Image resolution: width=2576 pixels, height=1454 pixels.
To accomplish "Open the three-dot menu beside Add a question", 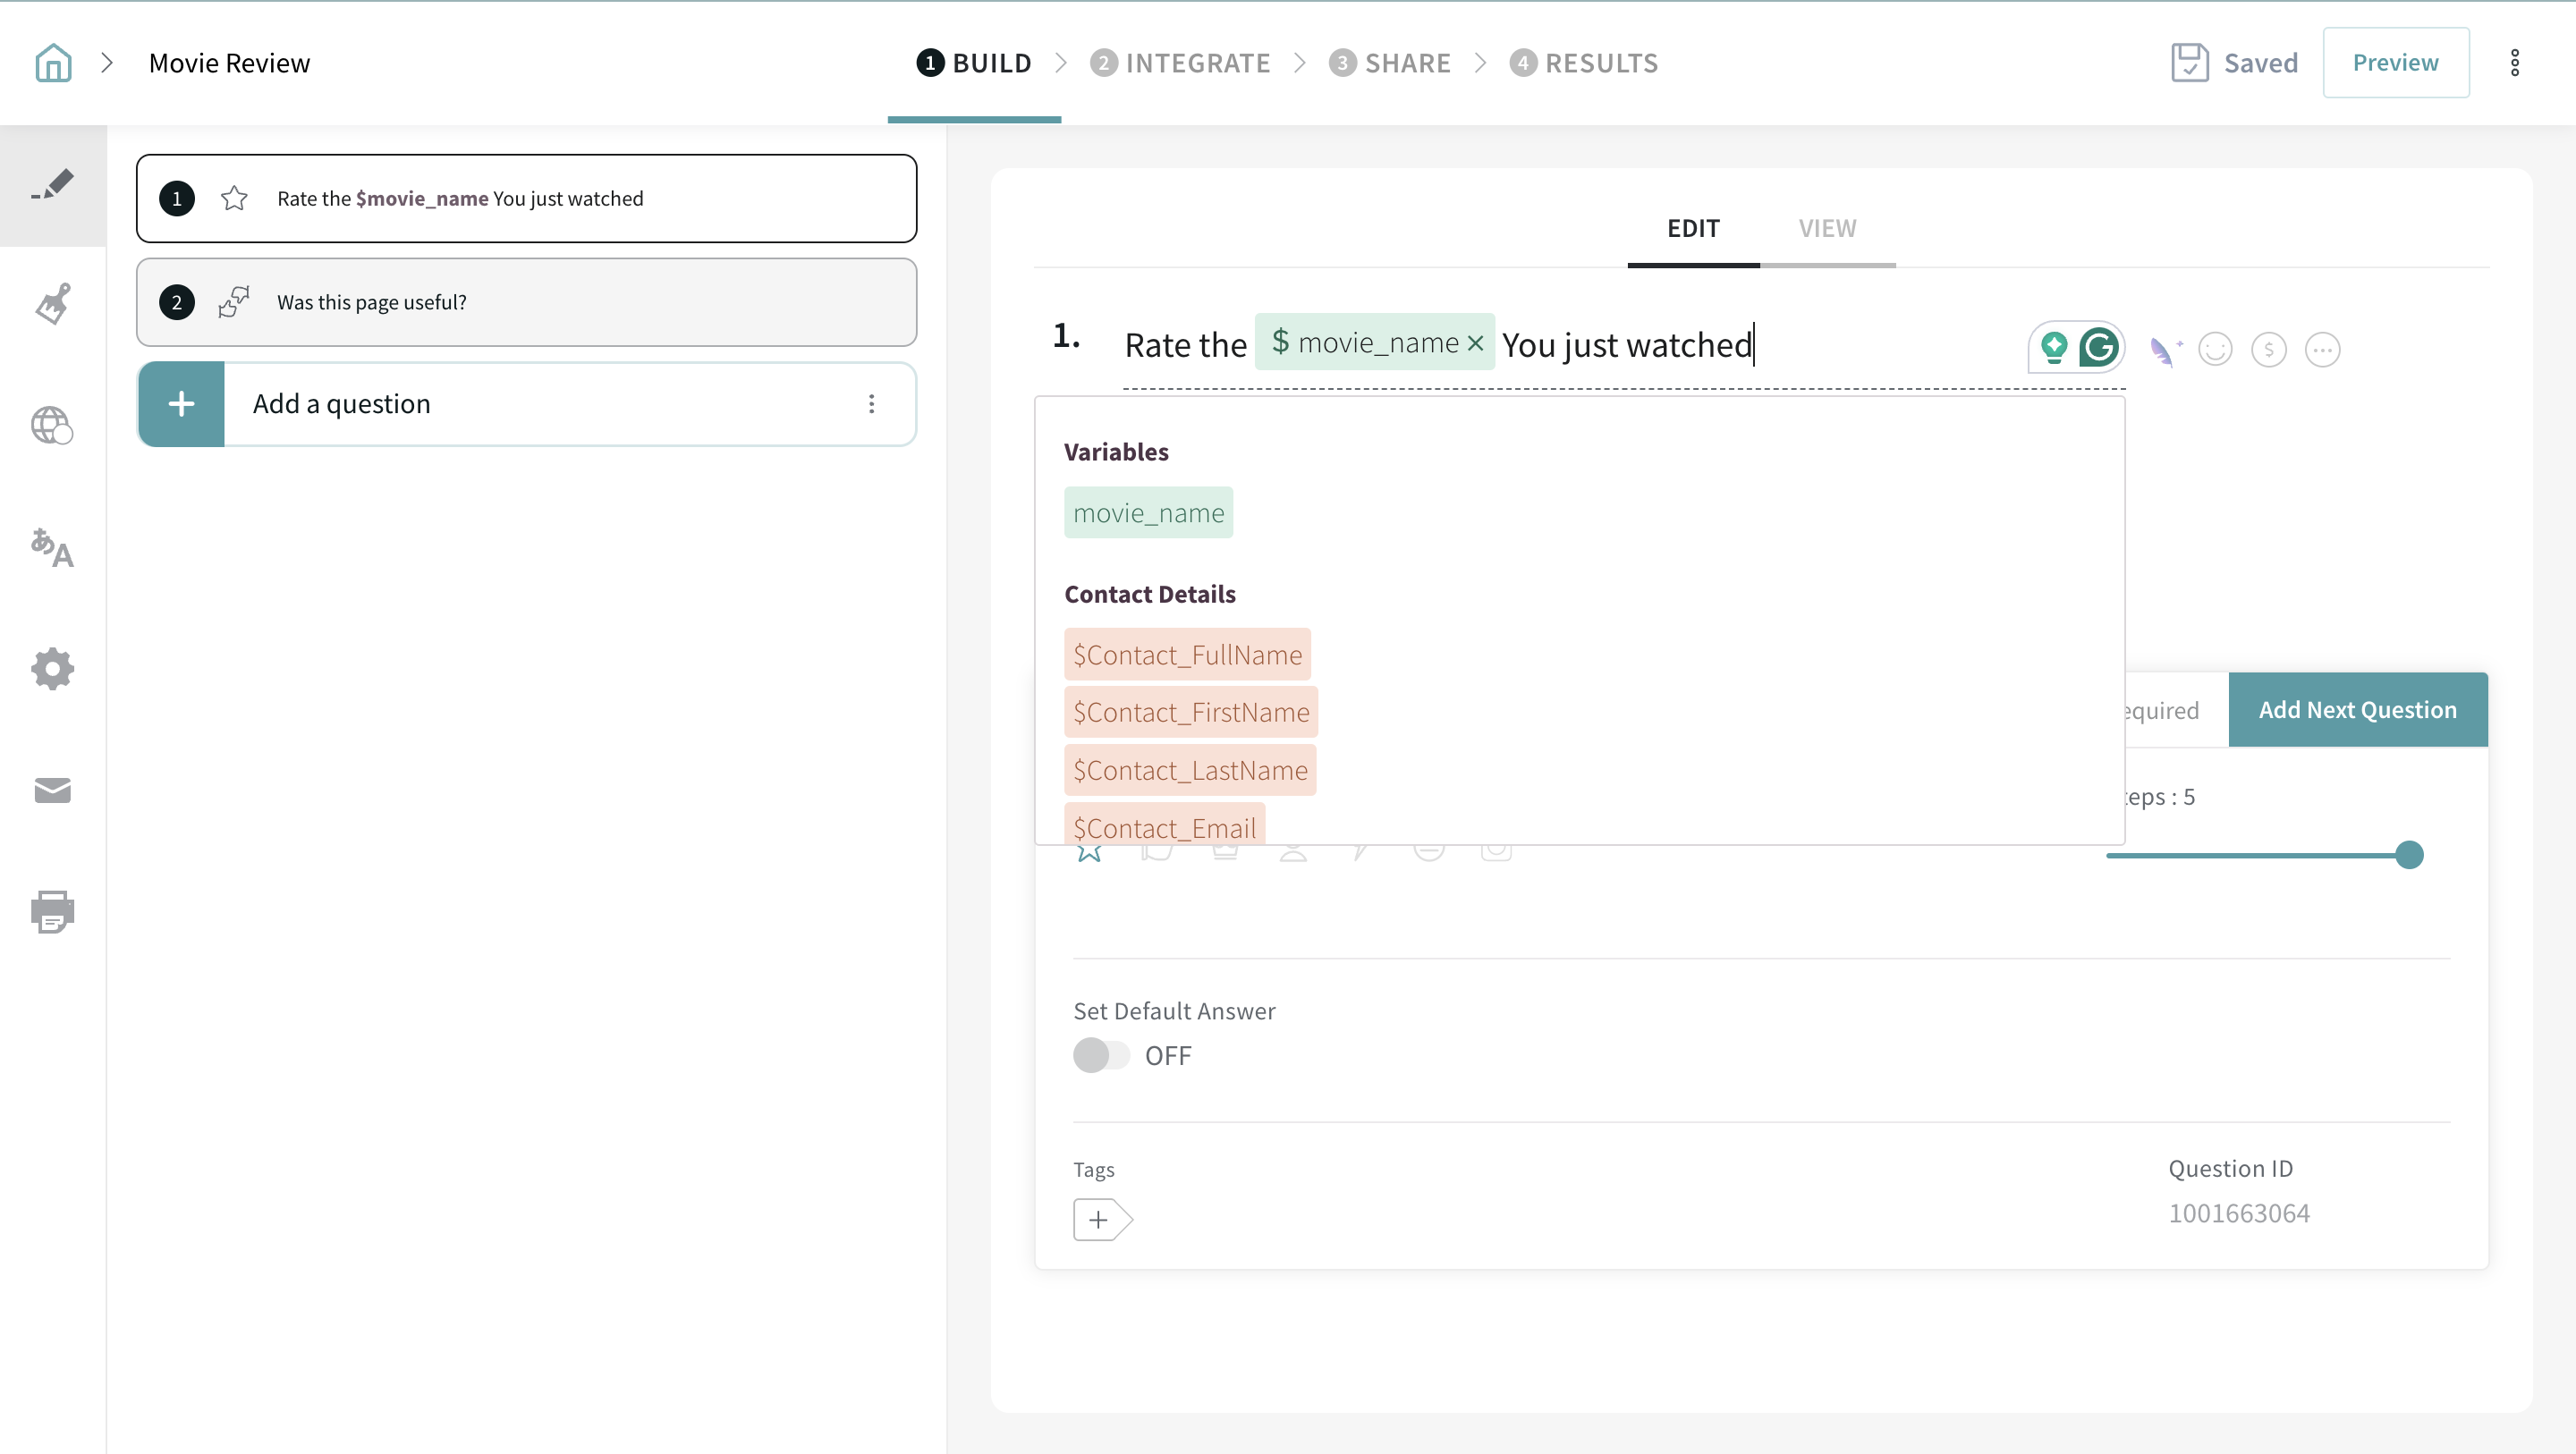I will [x=871, y=404].
